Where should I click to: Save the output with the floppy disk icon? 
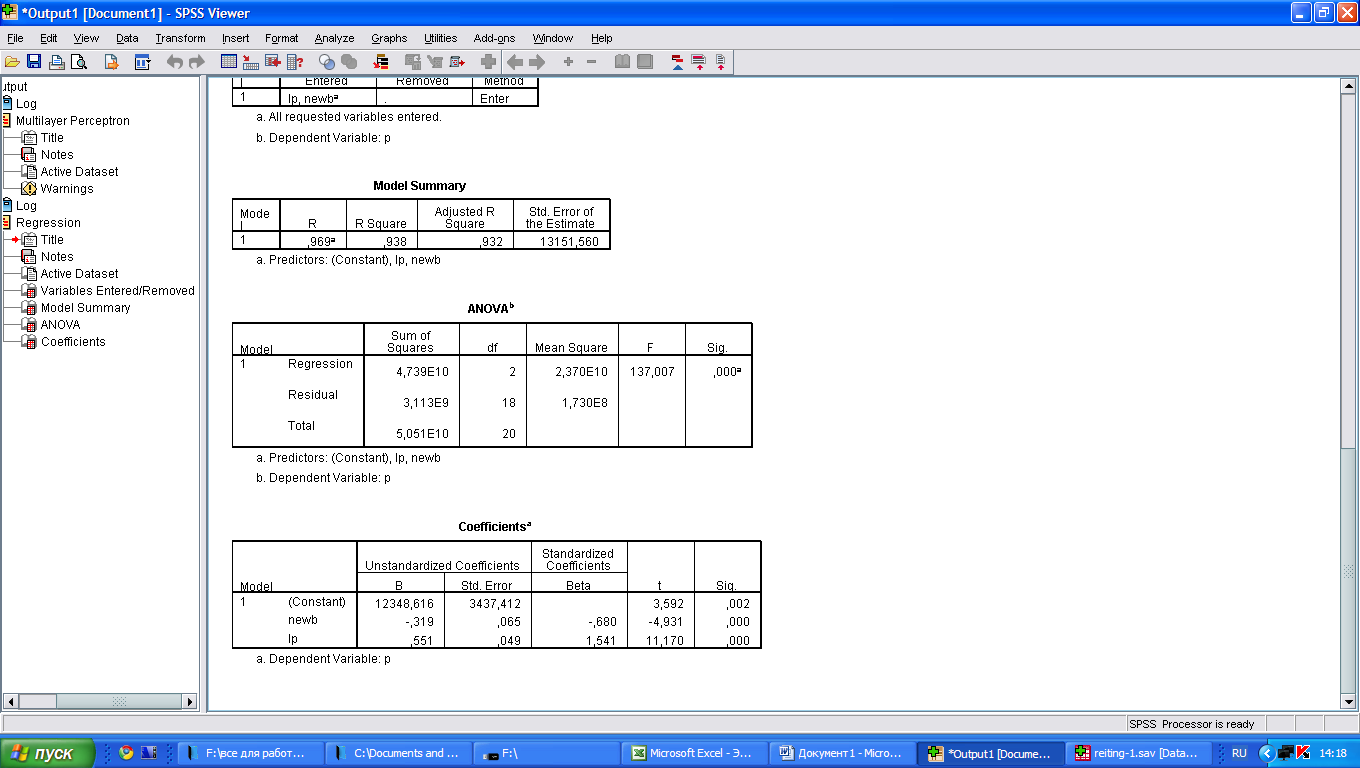pos(34,62)
